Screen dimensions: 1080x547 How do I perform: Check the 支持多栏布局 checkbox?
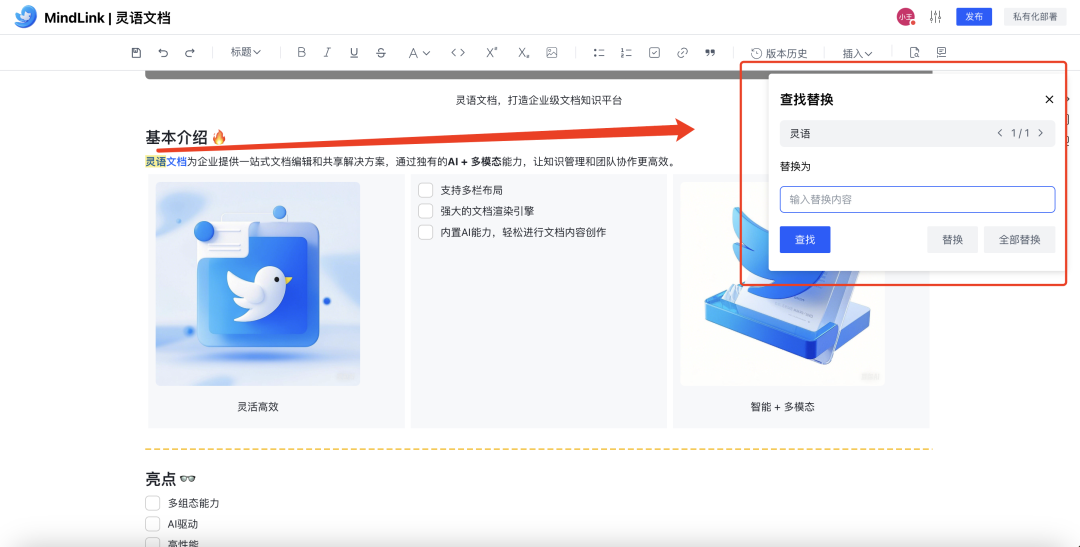click(x=426, y=190)
